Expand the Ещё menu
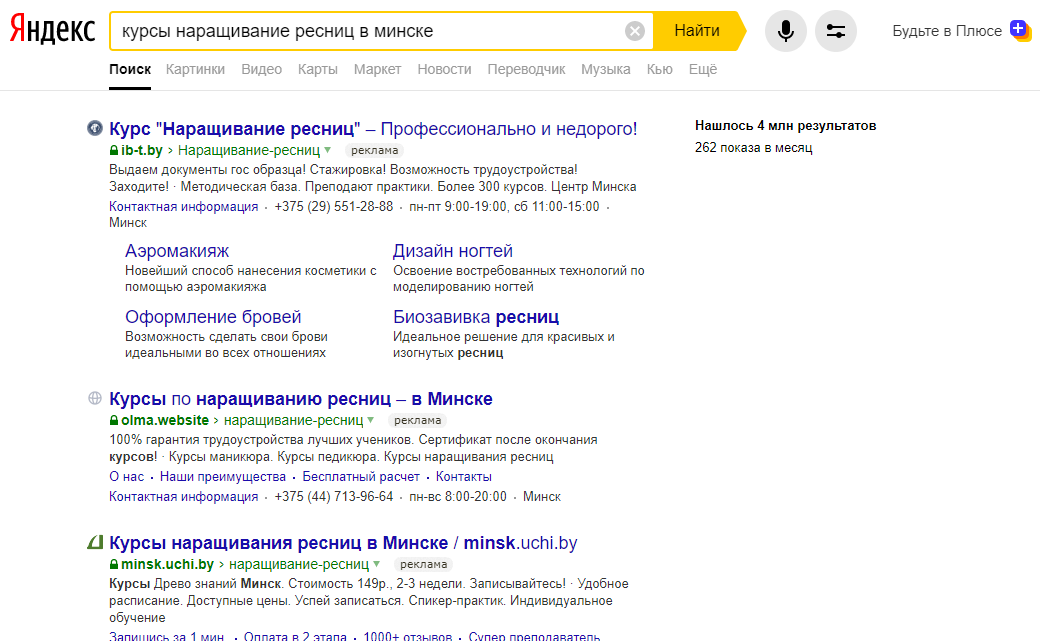 click(703, 69)
